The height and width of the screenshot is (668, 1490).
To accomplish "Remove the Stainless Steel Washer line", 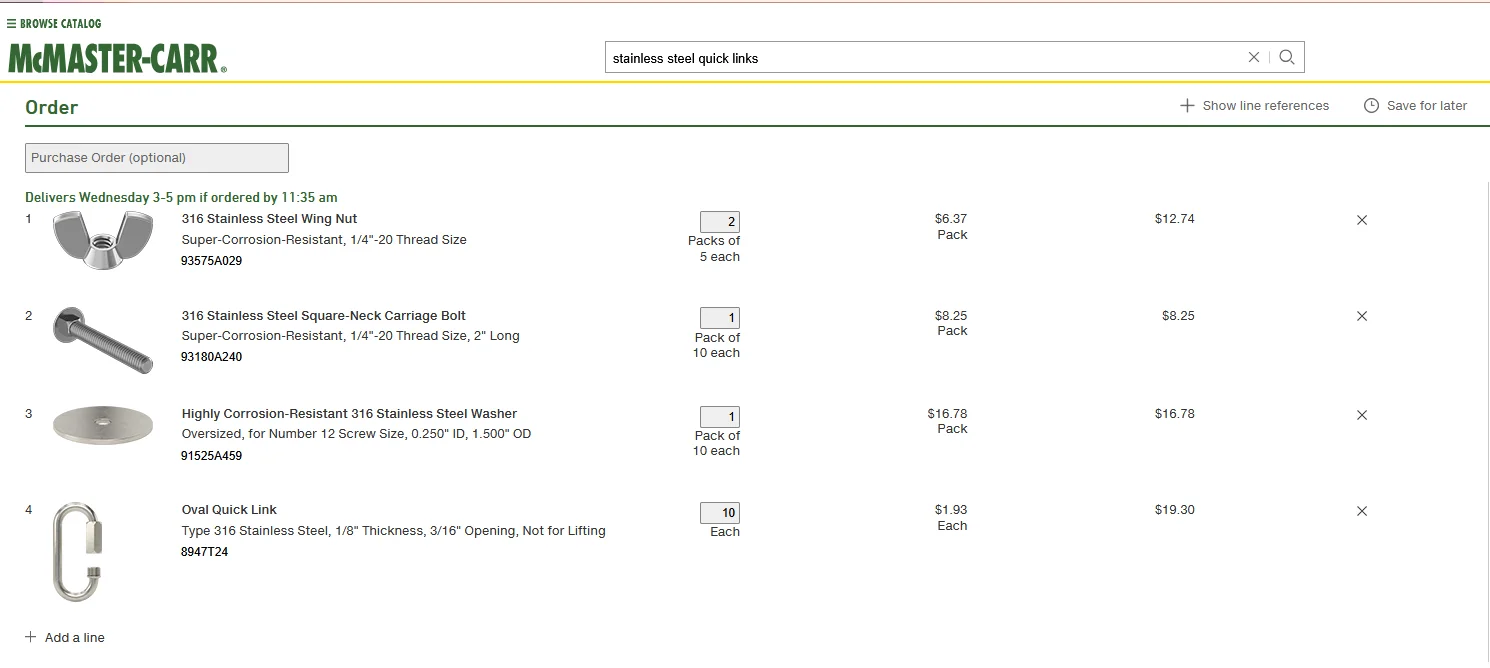I will point(1361,415).
